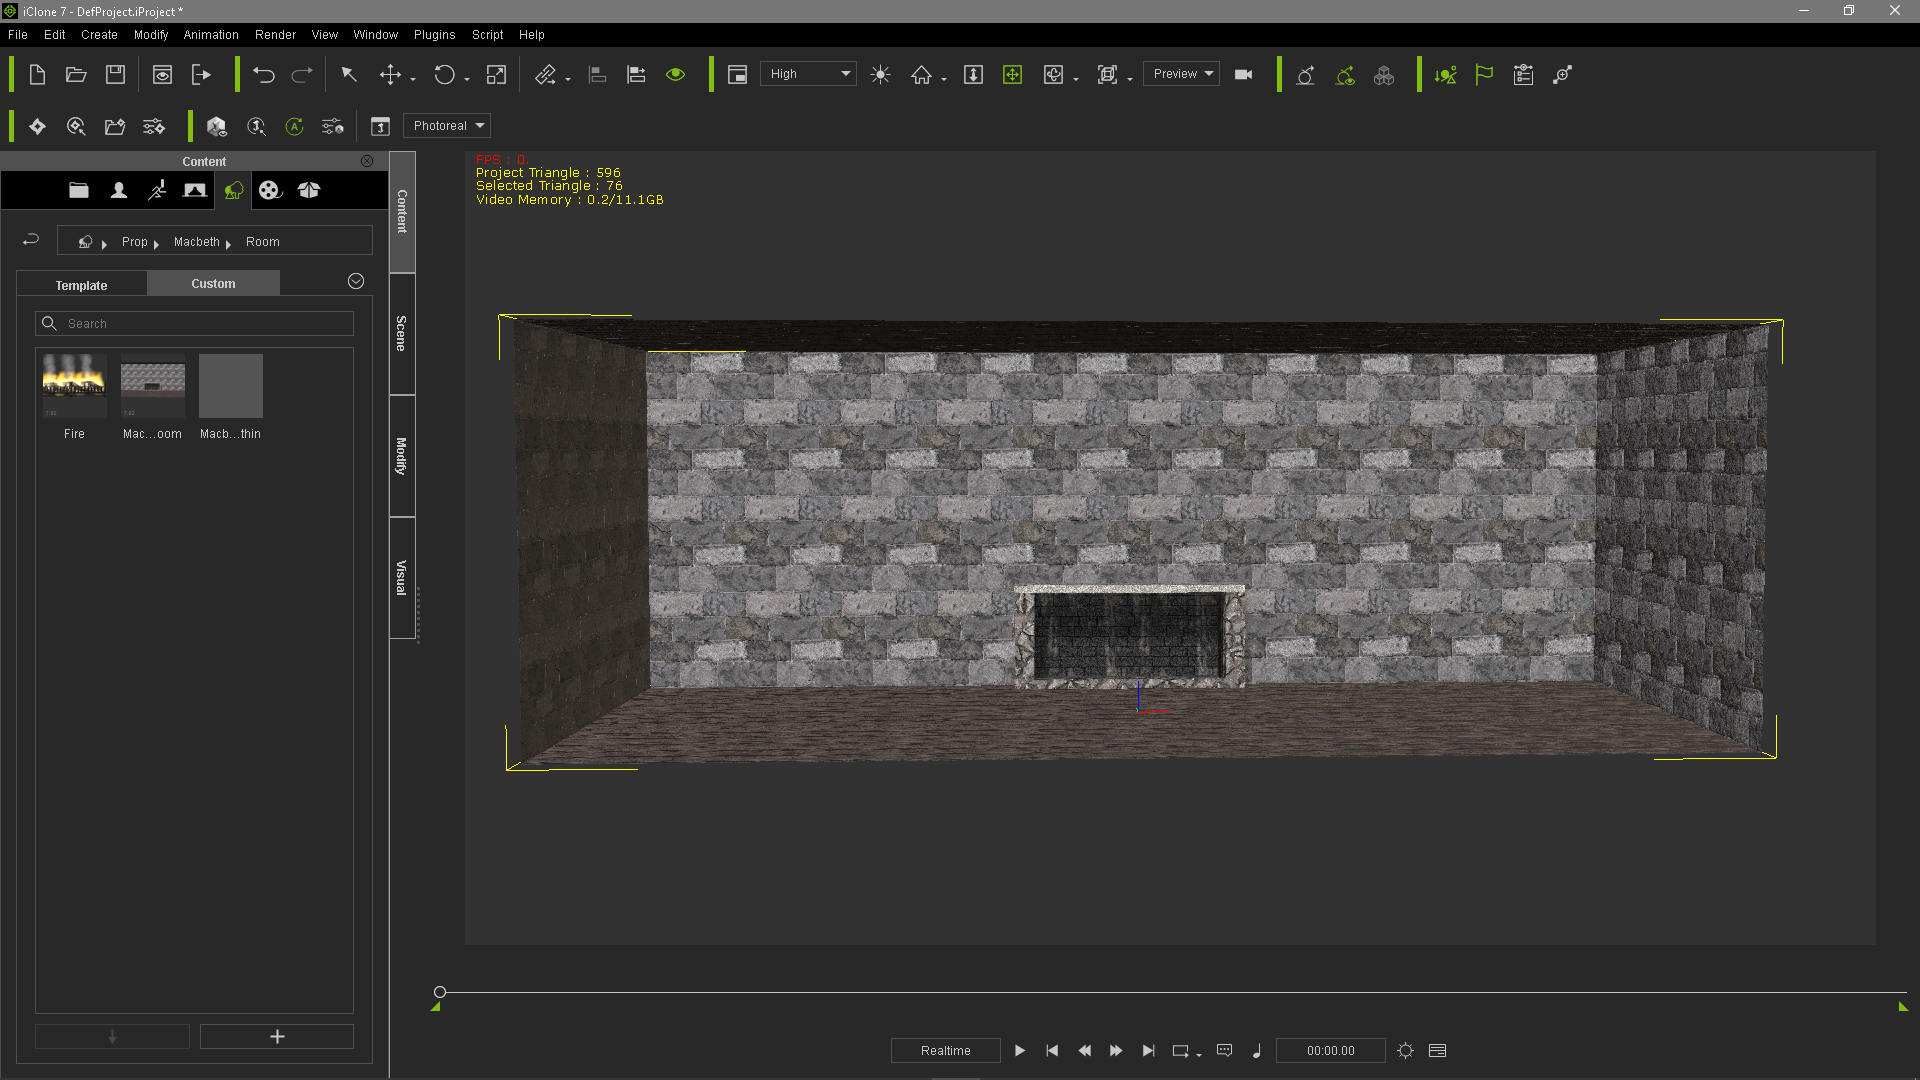Open the File menu

(x=18, y=35)
